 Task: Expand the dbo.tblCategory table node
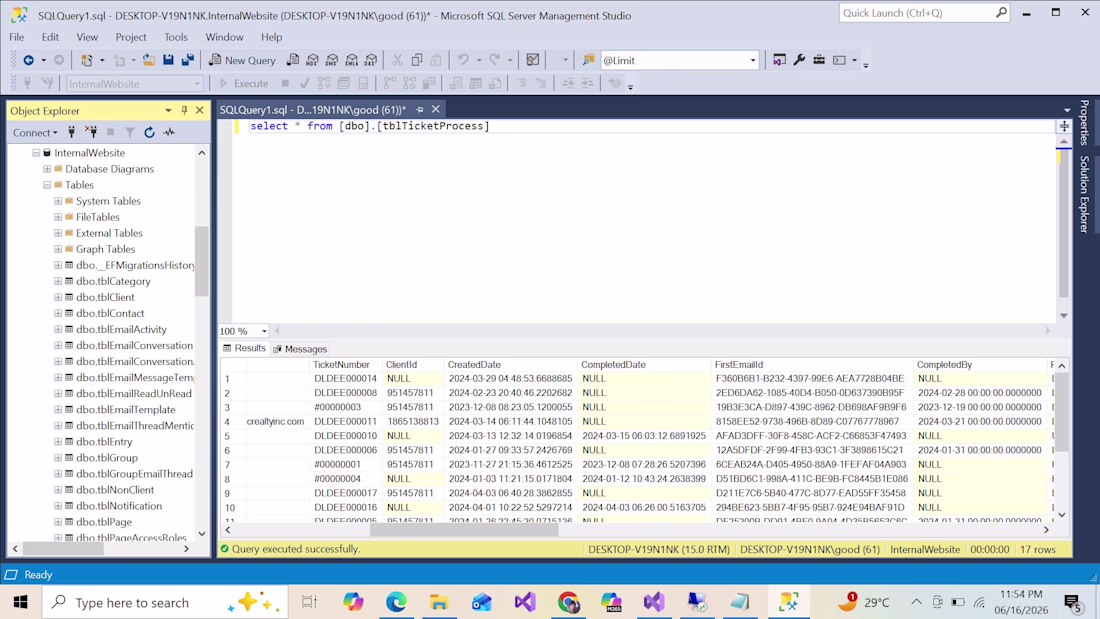(x=58, y=281)
